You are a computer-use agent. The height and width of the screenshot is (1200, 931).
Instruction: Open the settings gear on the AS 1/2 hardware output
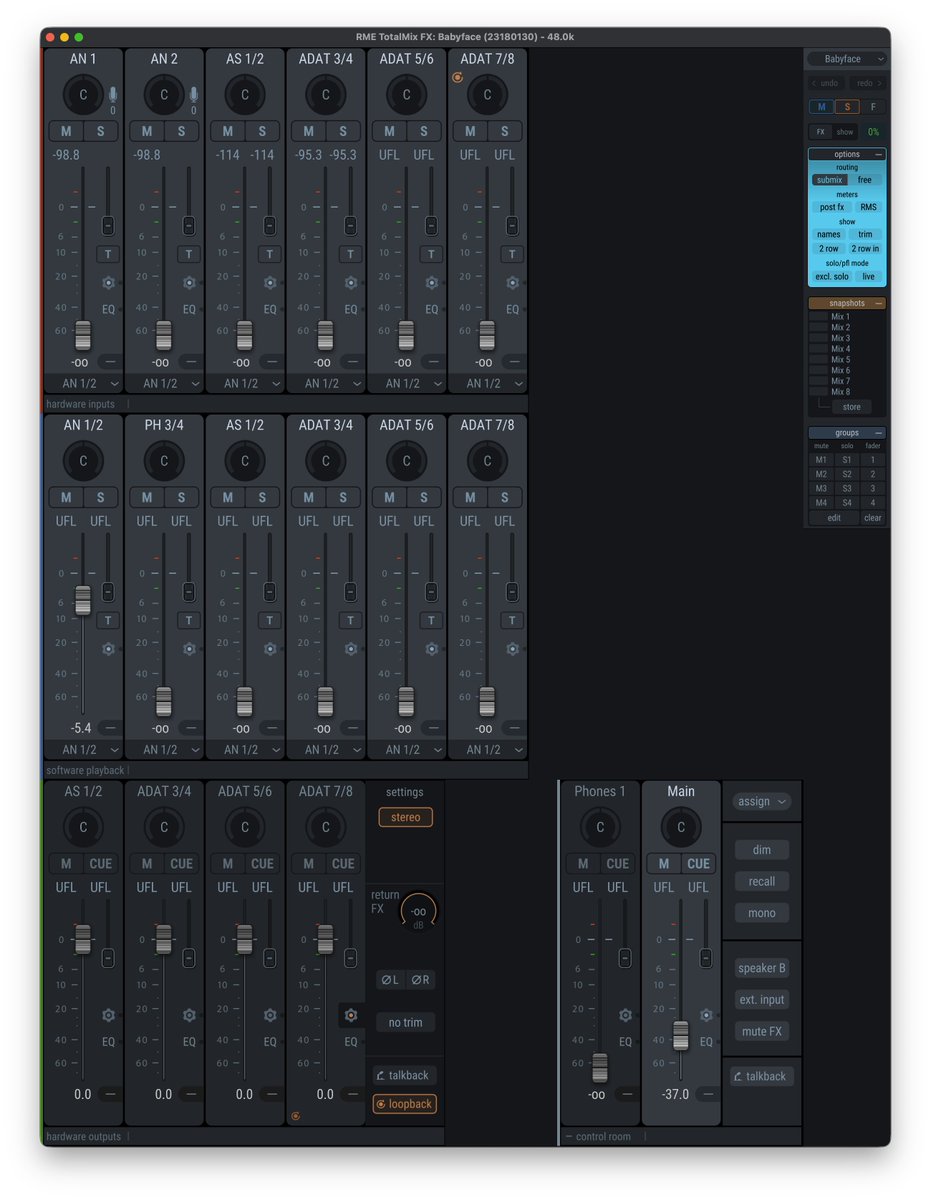click(109, 1015)
